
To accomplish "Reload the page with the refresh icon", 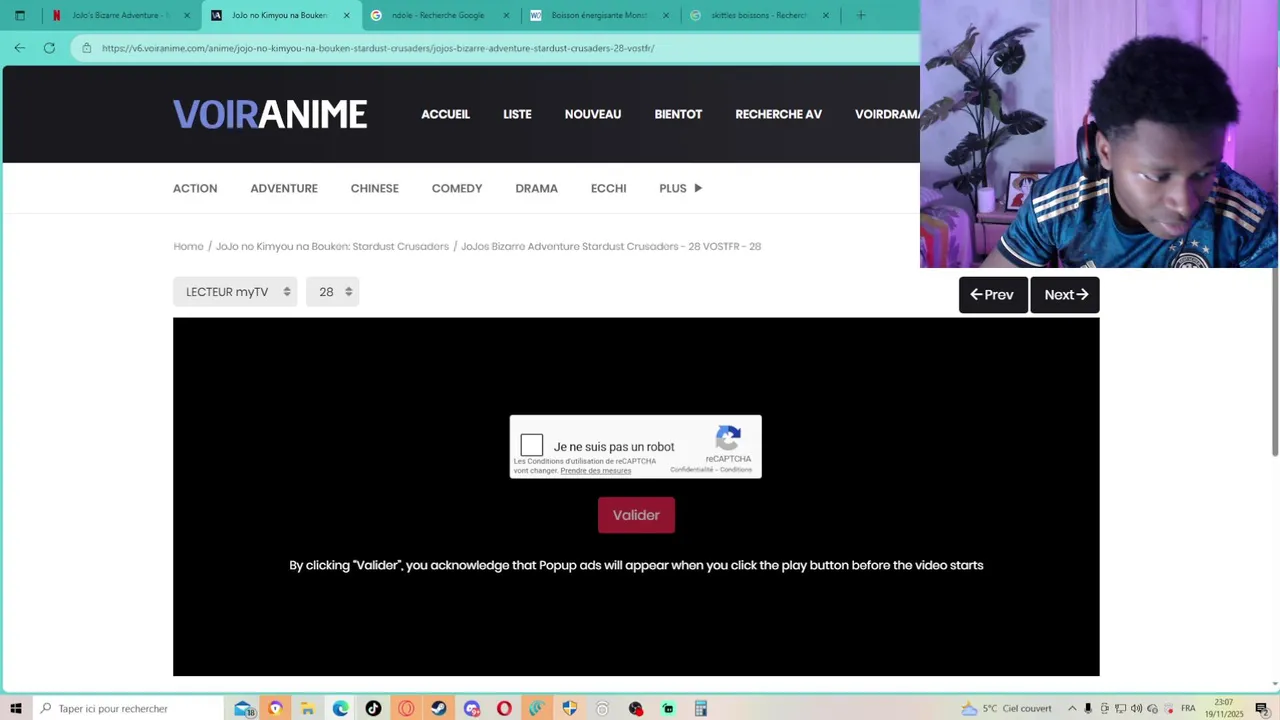I will coord(49,48).
